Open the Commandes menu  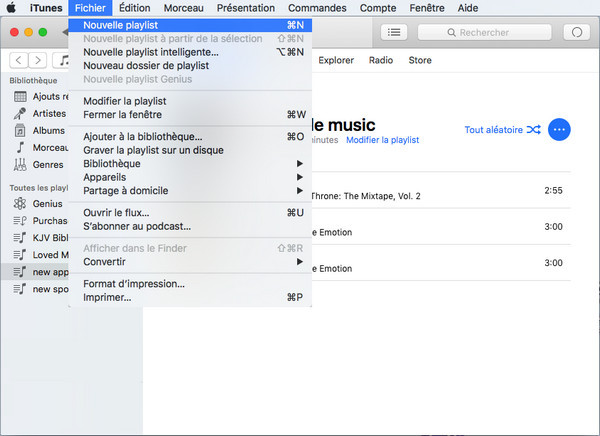coord(317,8)
